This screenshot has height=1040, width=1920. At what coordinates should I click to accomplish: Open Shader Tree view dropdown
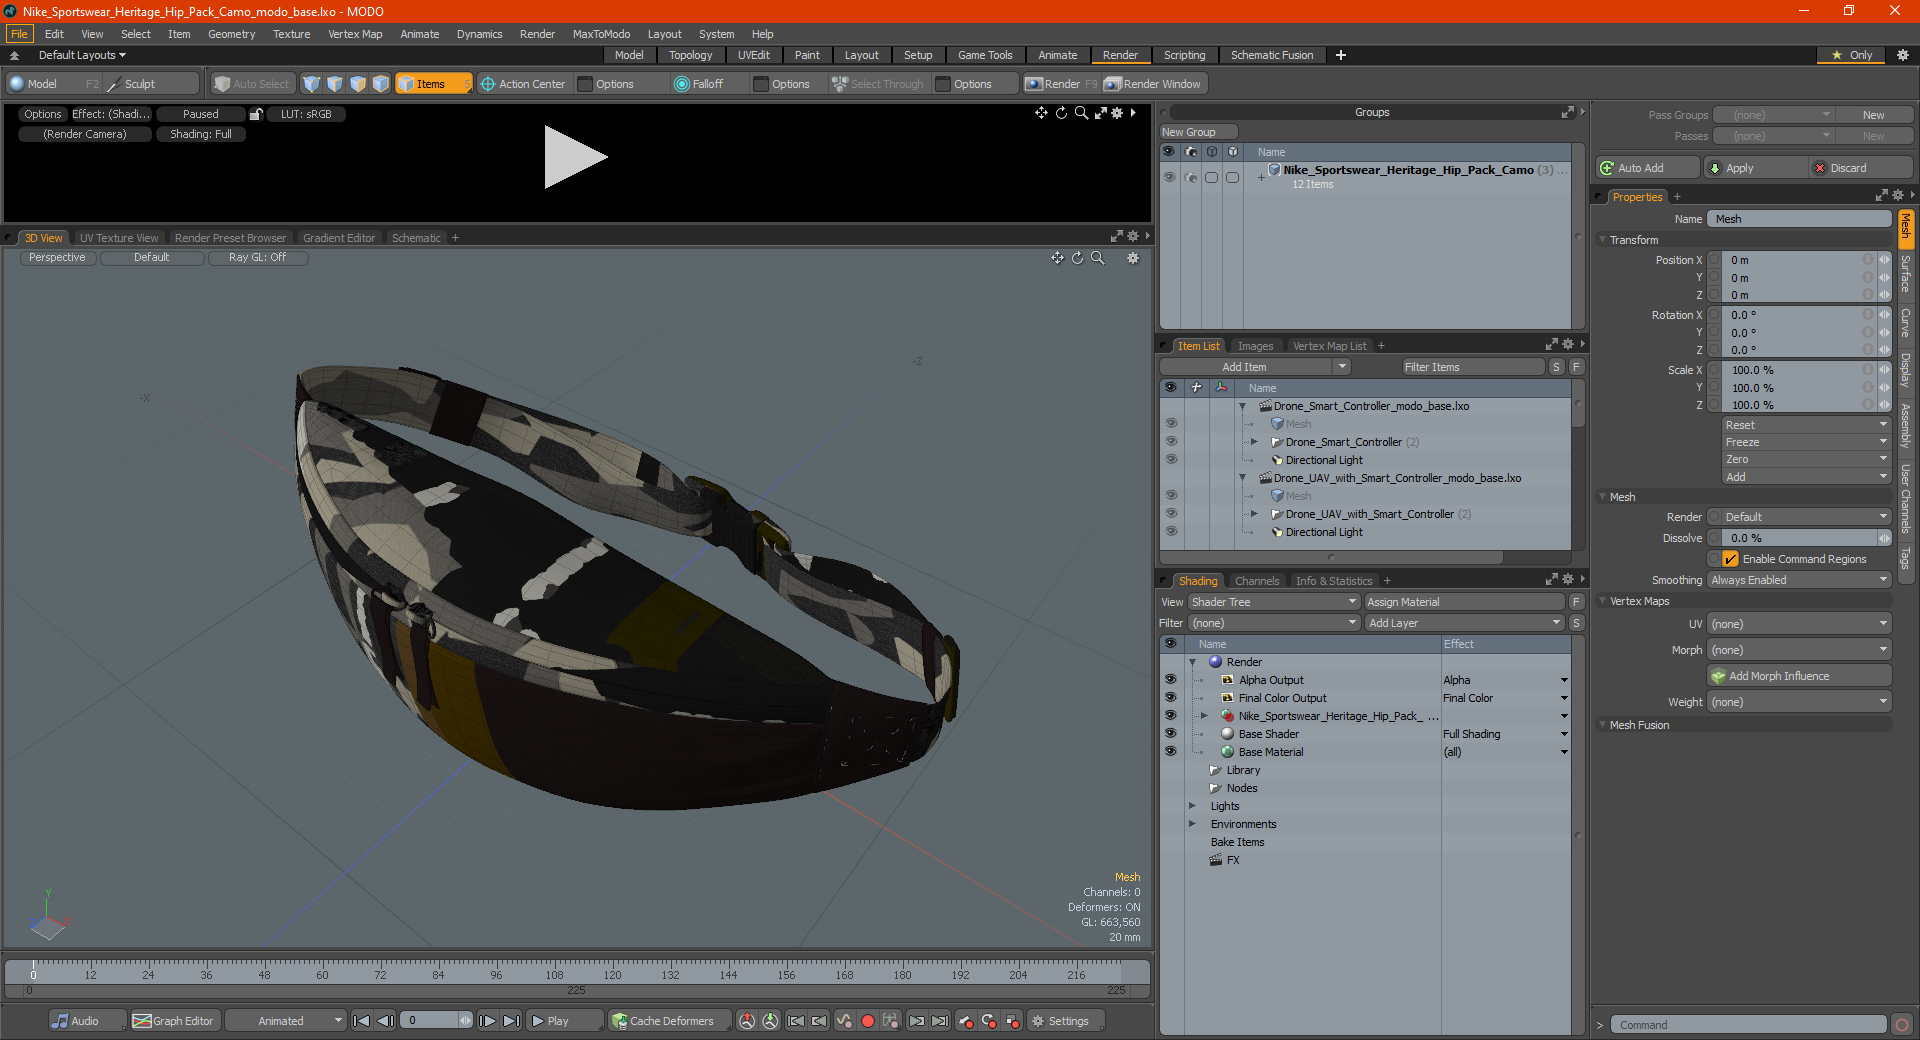1273,602
